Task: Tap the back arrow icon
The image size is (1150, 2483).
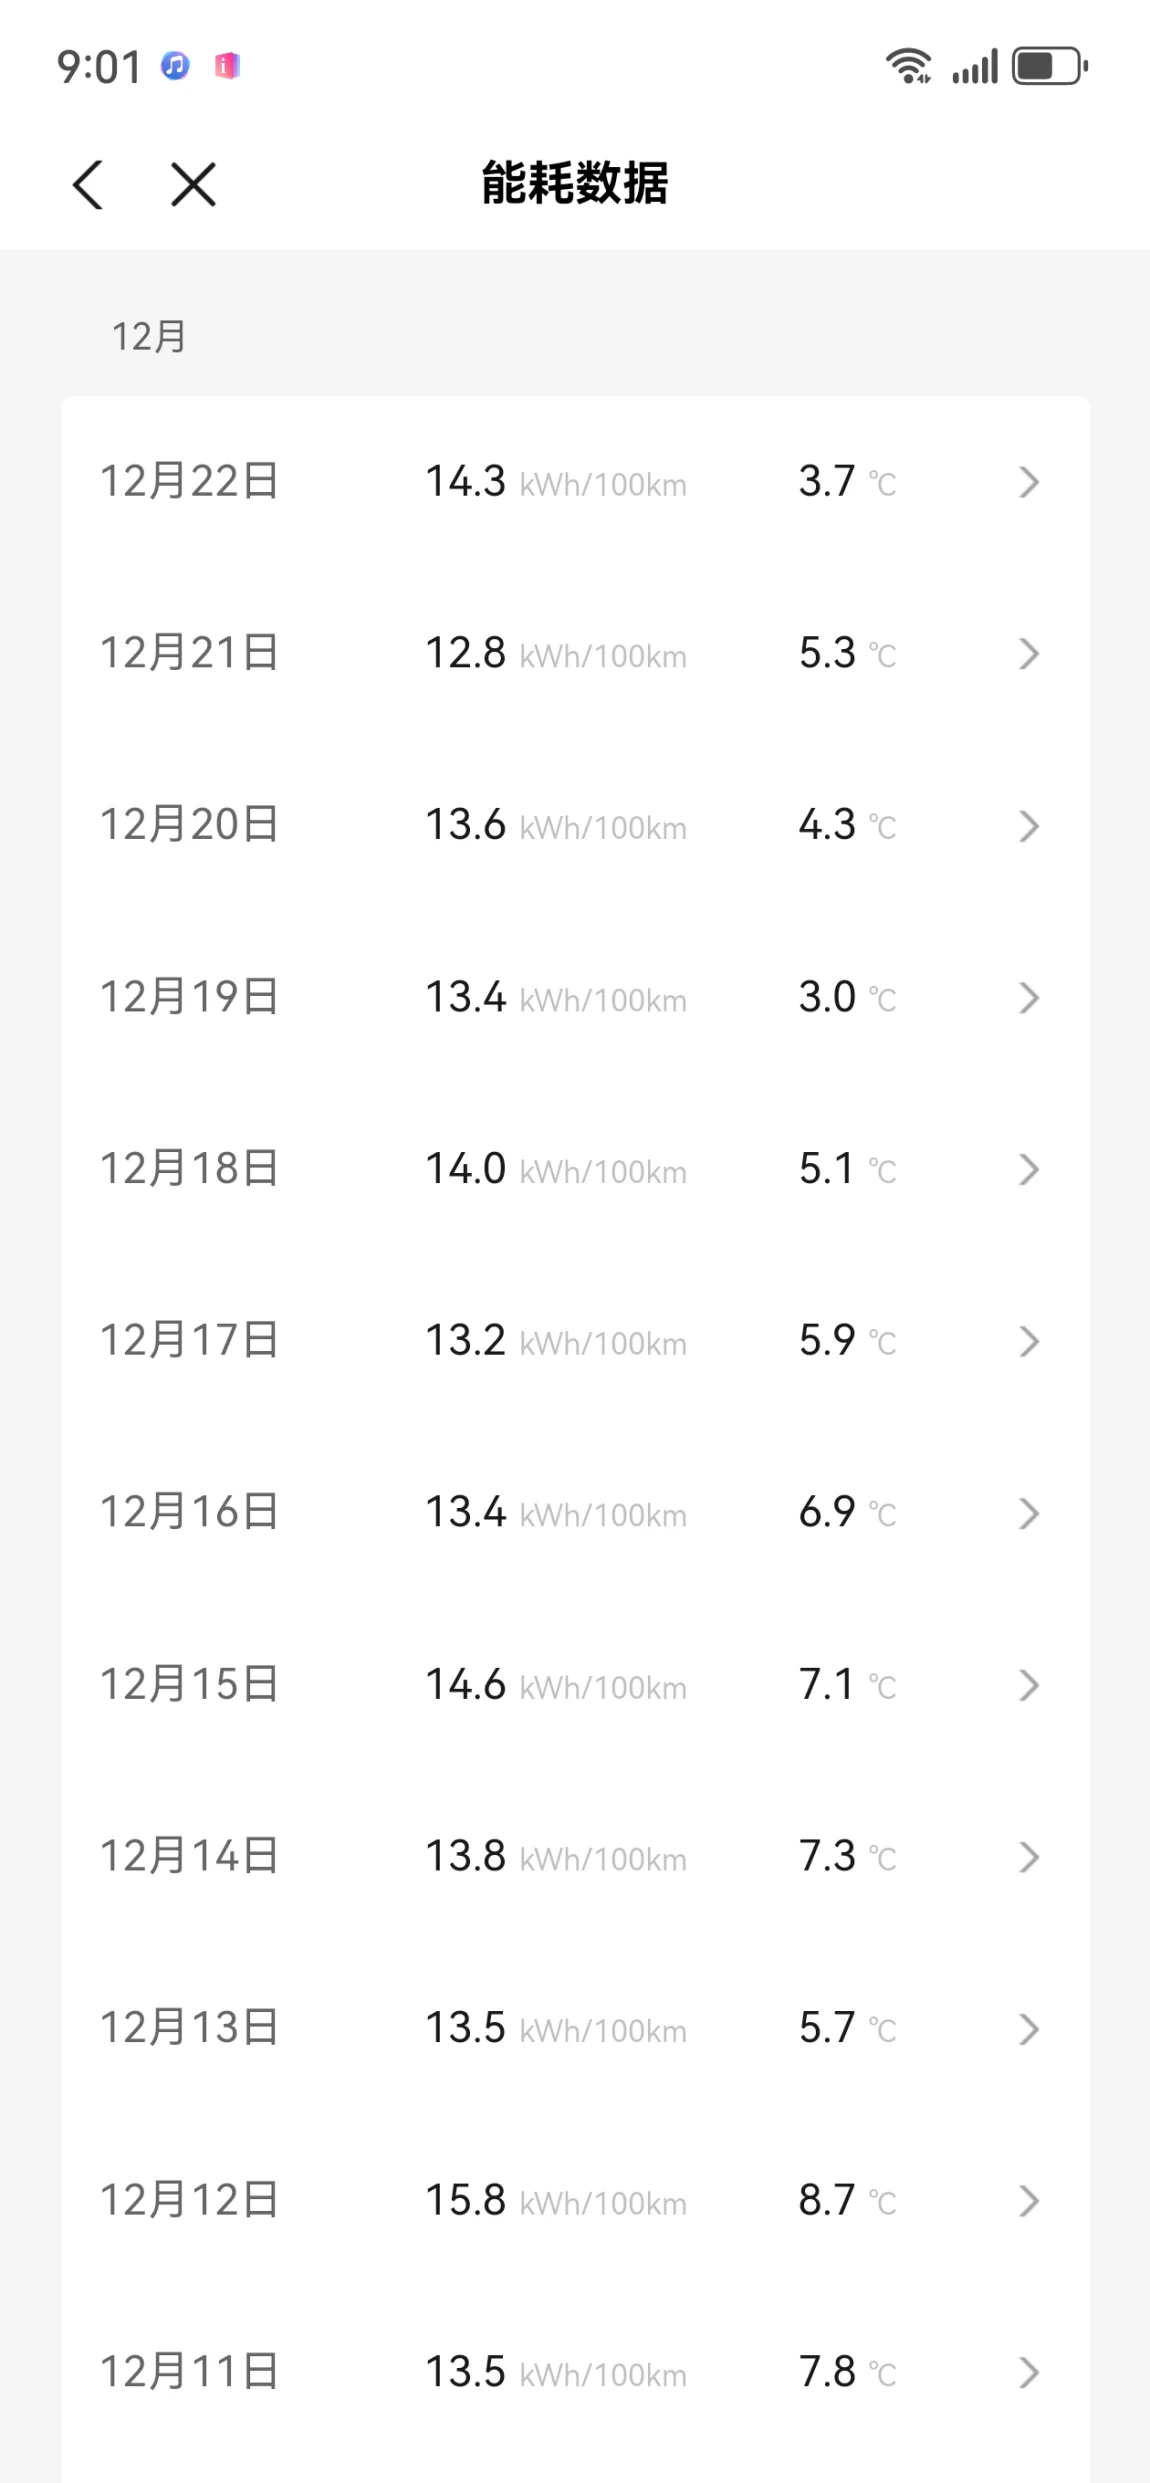Action: click(88, 185)
